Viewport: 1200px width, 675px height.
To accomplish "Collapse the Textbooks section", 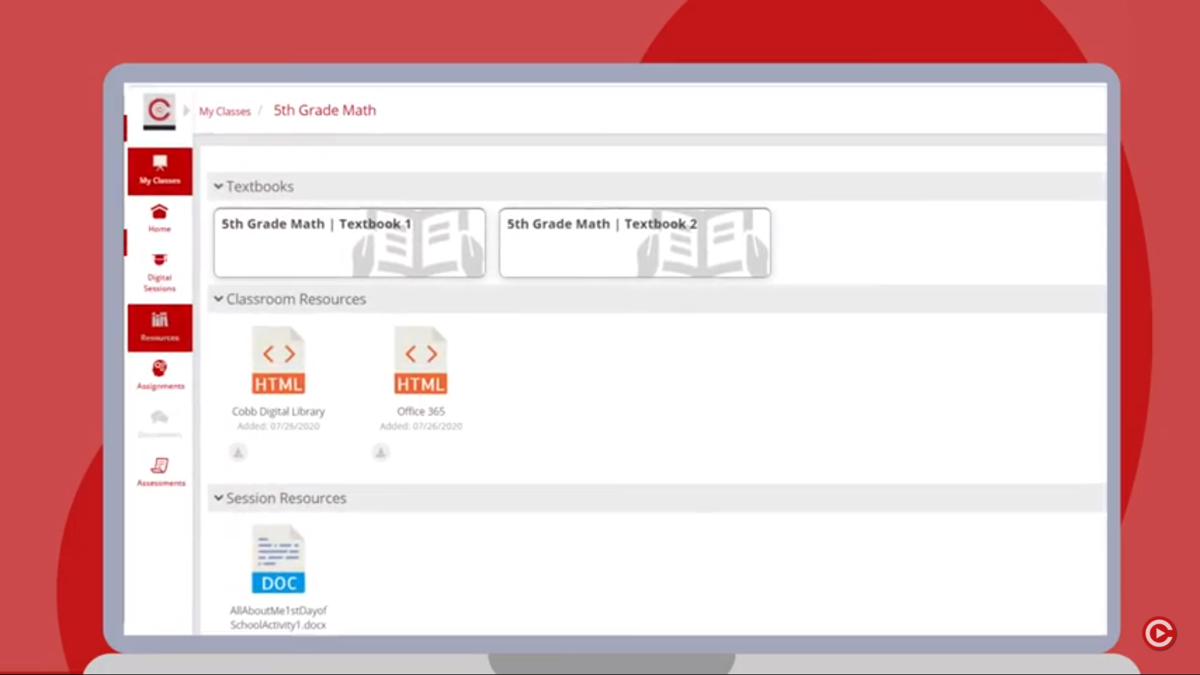I will (x=218, y=187).
